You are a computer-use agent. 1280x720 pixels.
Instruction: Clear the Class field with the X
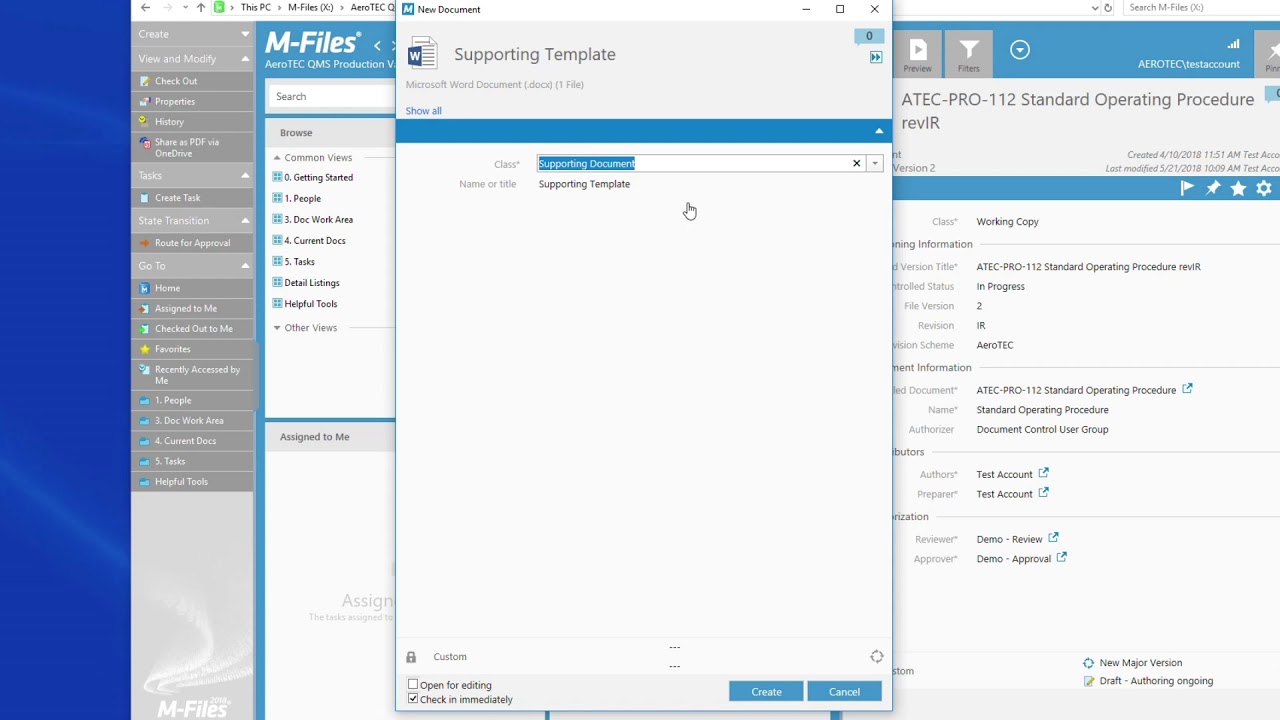pos(856,163)
